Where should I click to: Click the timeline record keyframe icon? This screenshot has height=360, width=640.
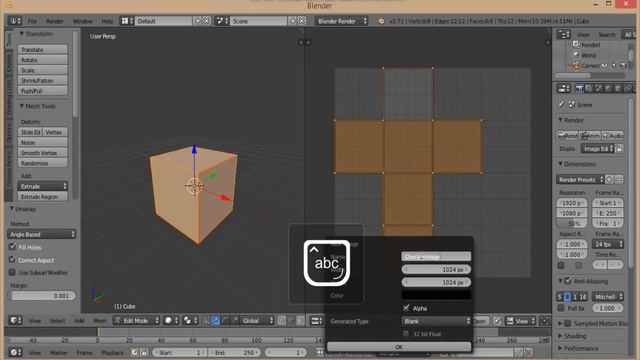[x=135, y=352]
